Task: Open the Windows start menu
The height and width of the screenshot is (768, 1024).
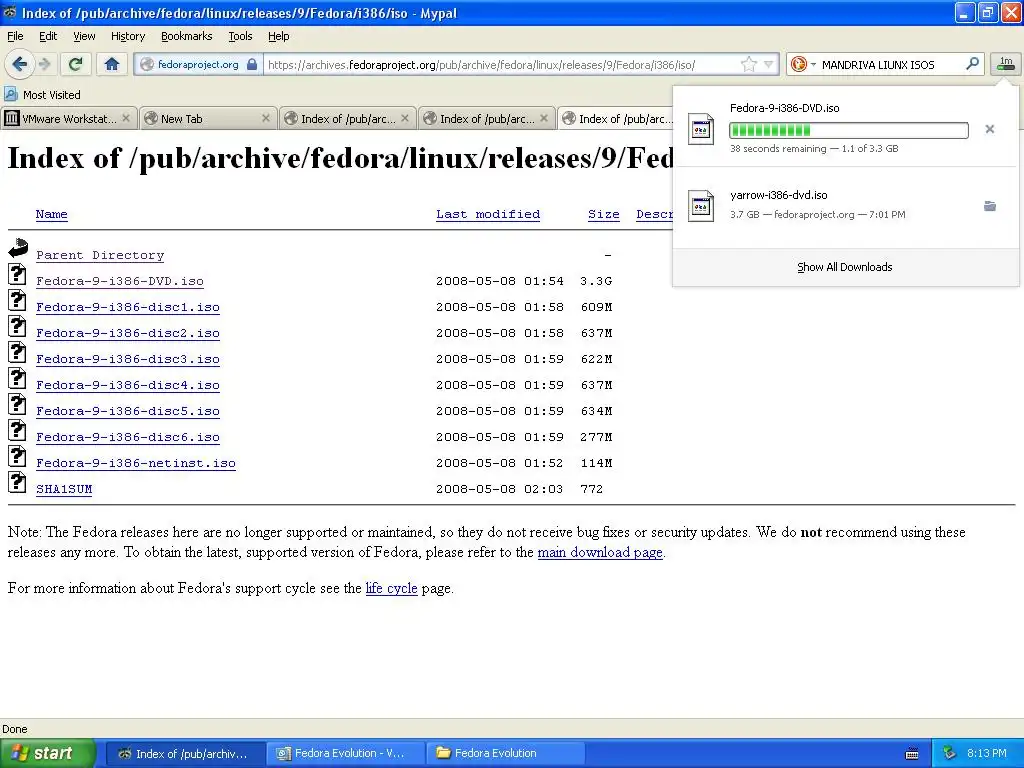Action: coord(48,753)
